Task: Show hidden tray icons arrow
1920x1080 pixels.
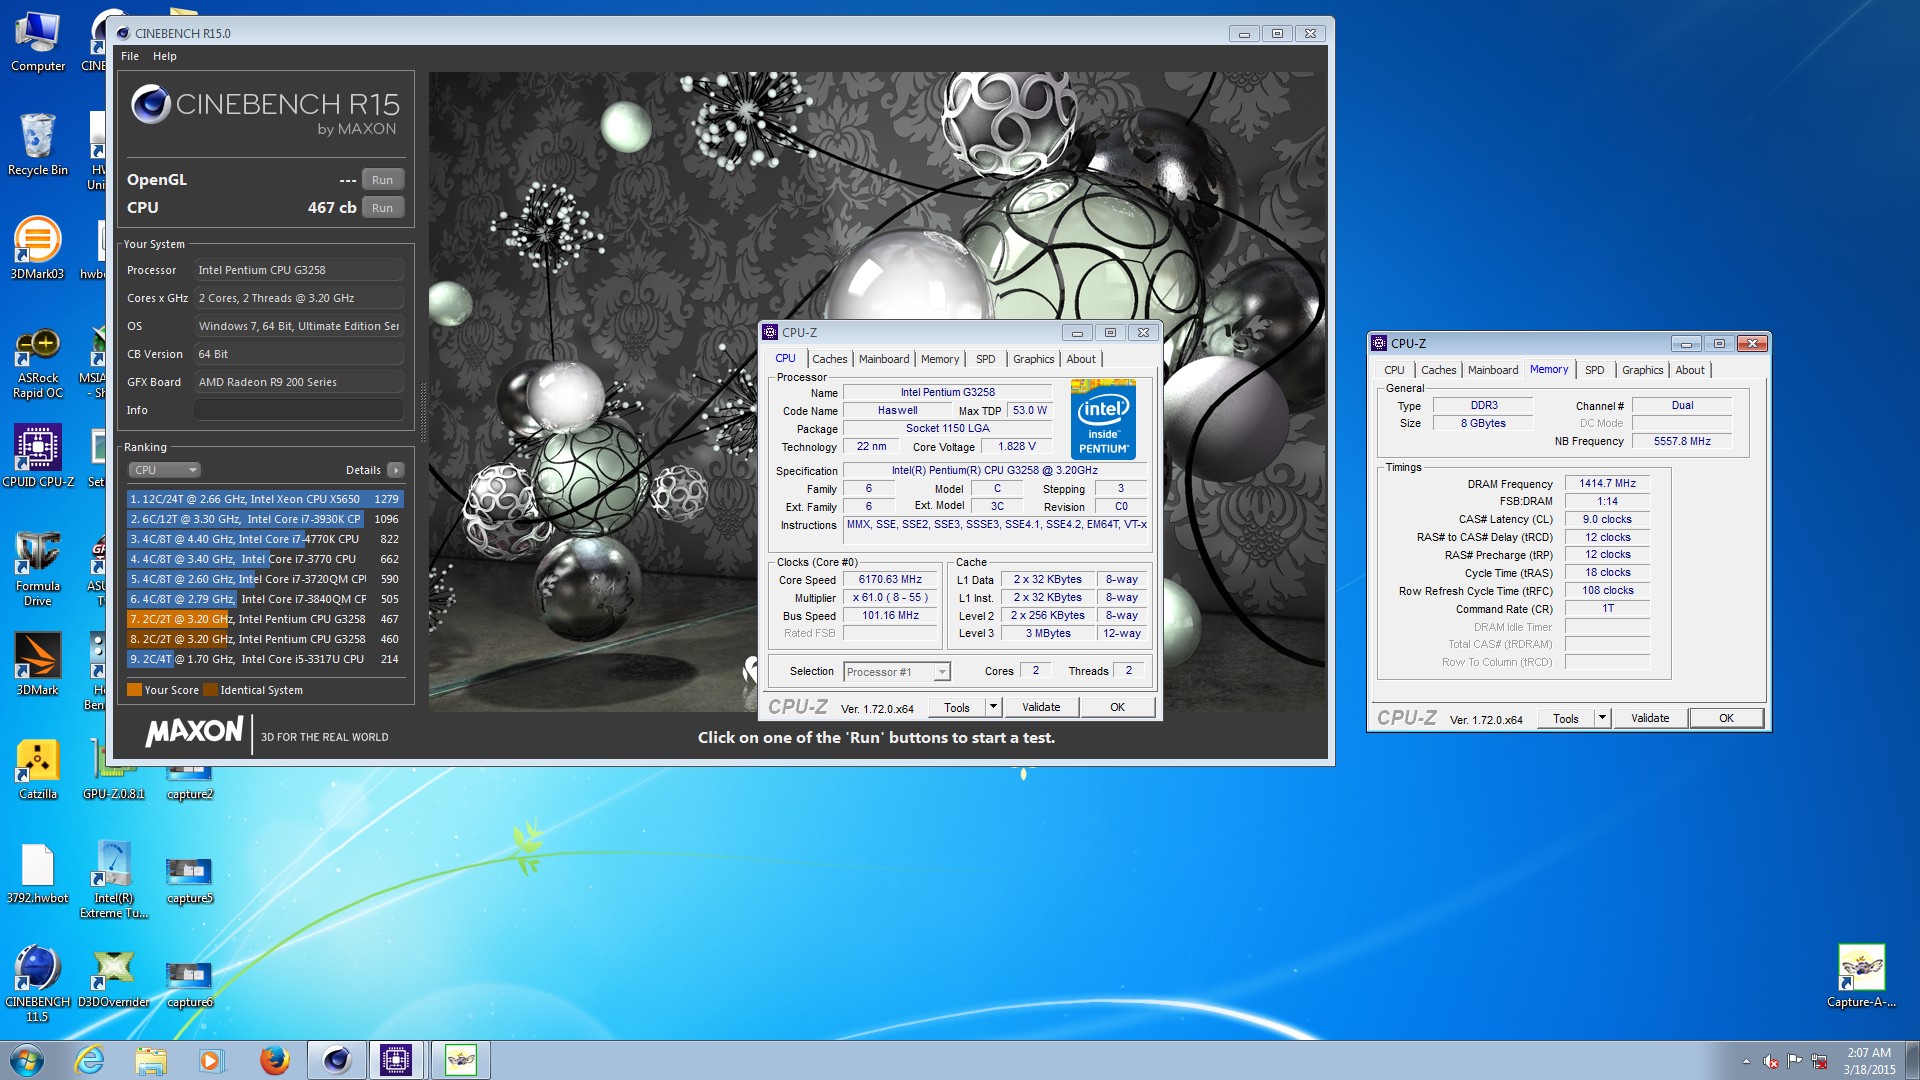Action: pyautogui.click(x=1746, y=1061)
